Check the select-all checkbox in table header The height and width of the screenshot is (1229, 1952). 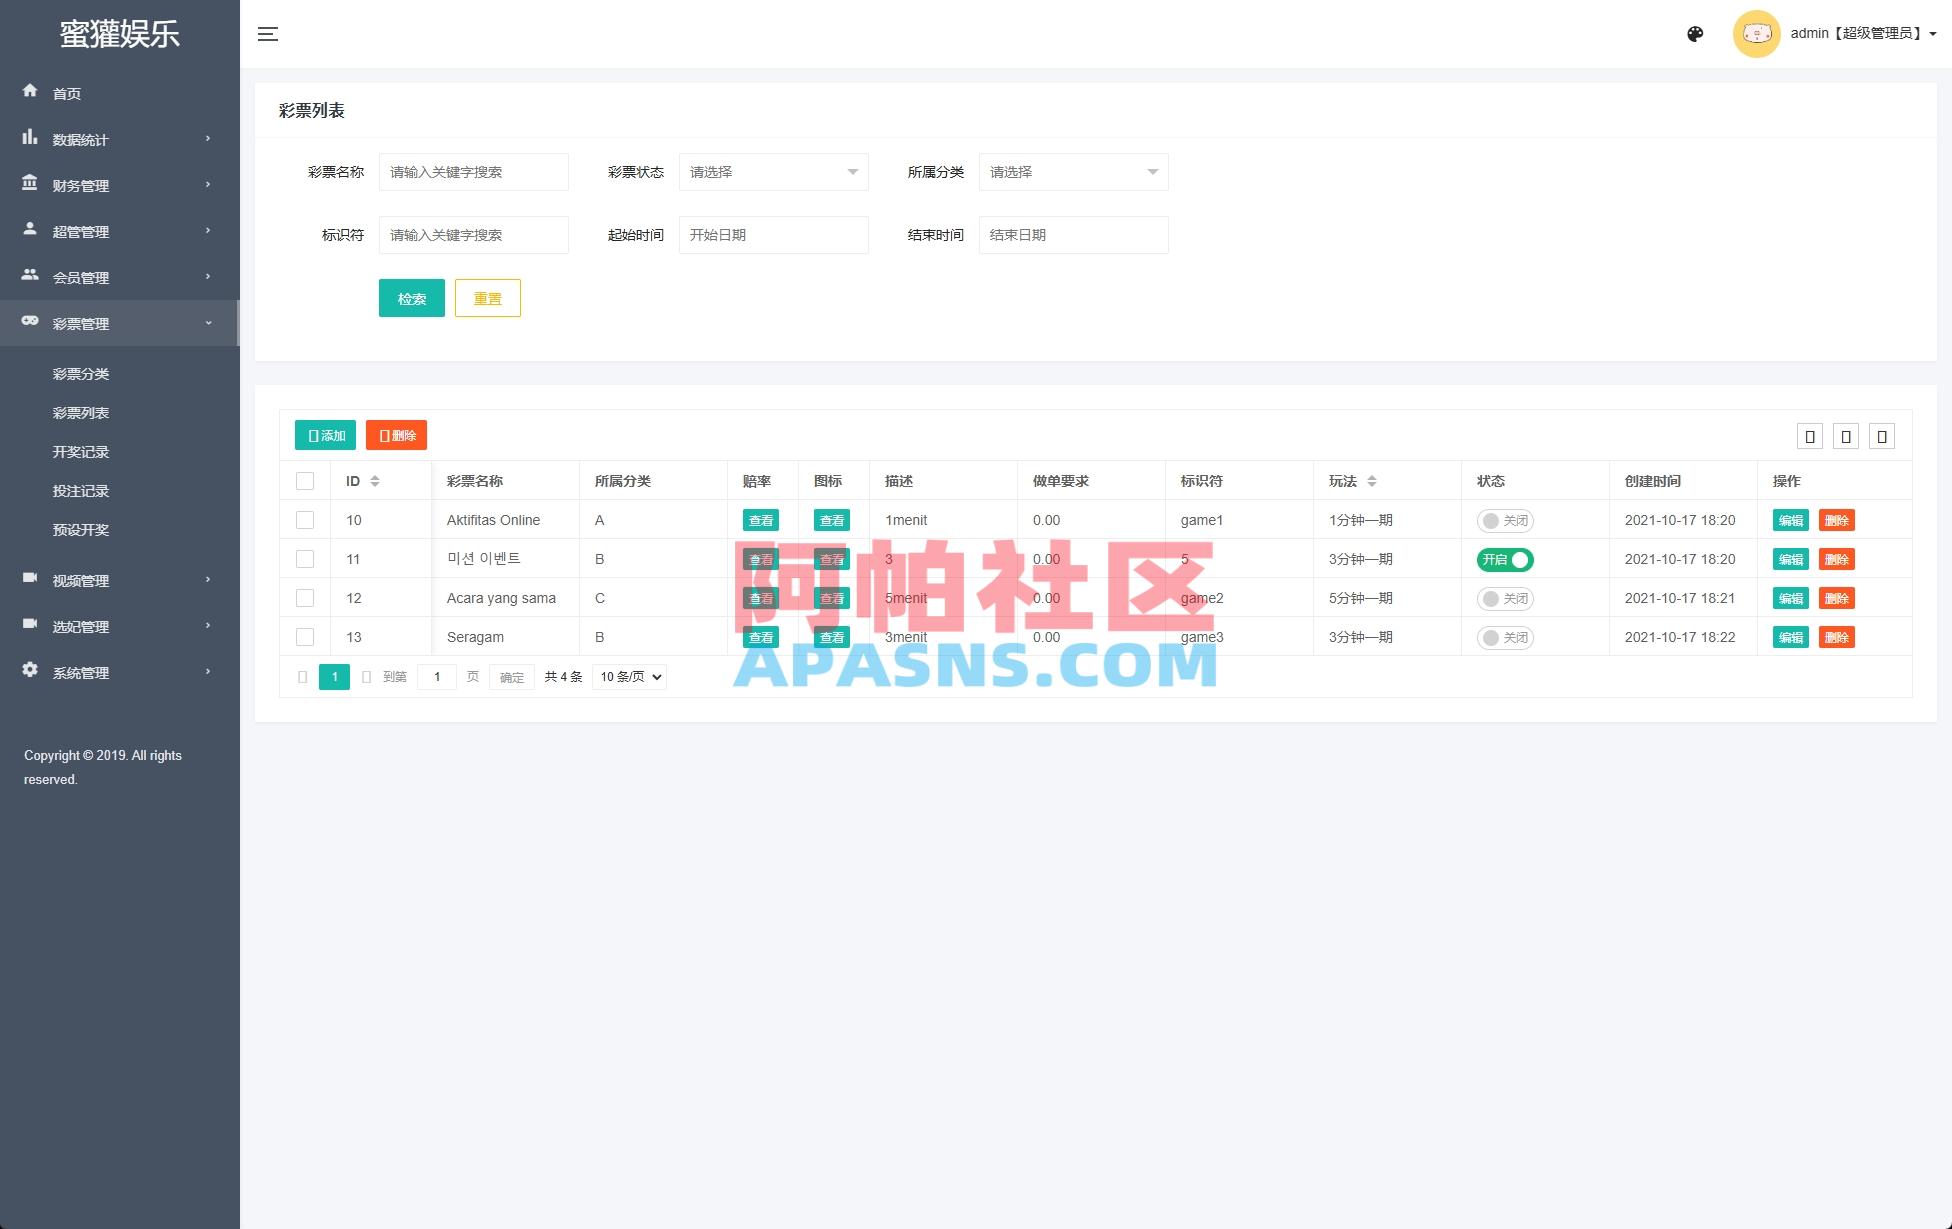point(305,481)
